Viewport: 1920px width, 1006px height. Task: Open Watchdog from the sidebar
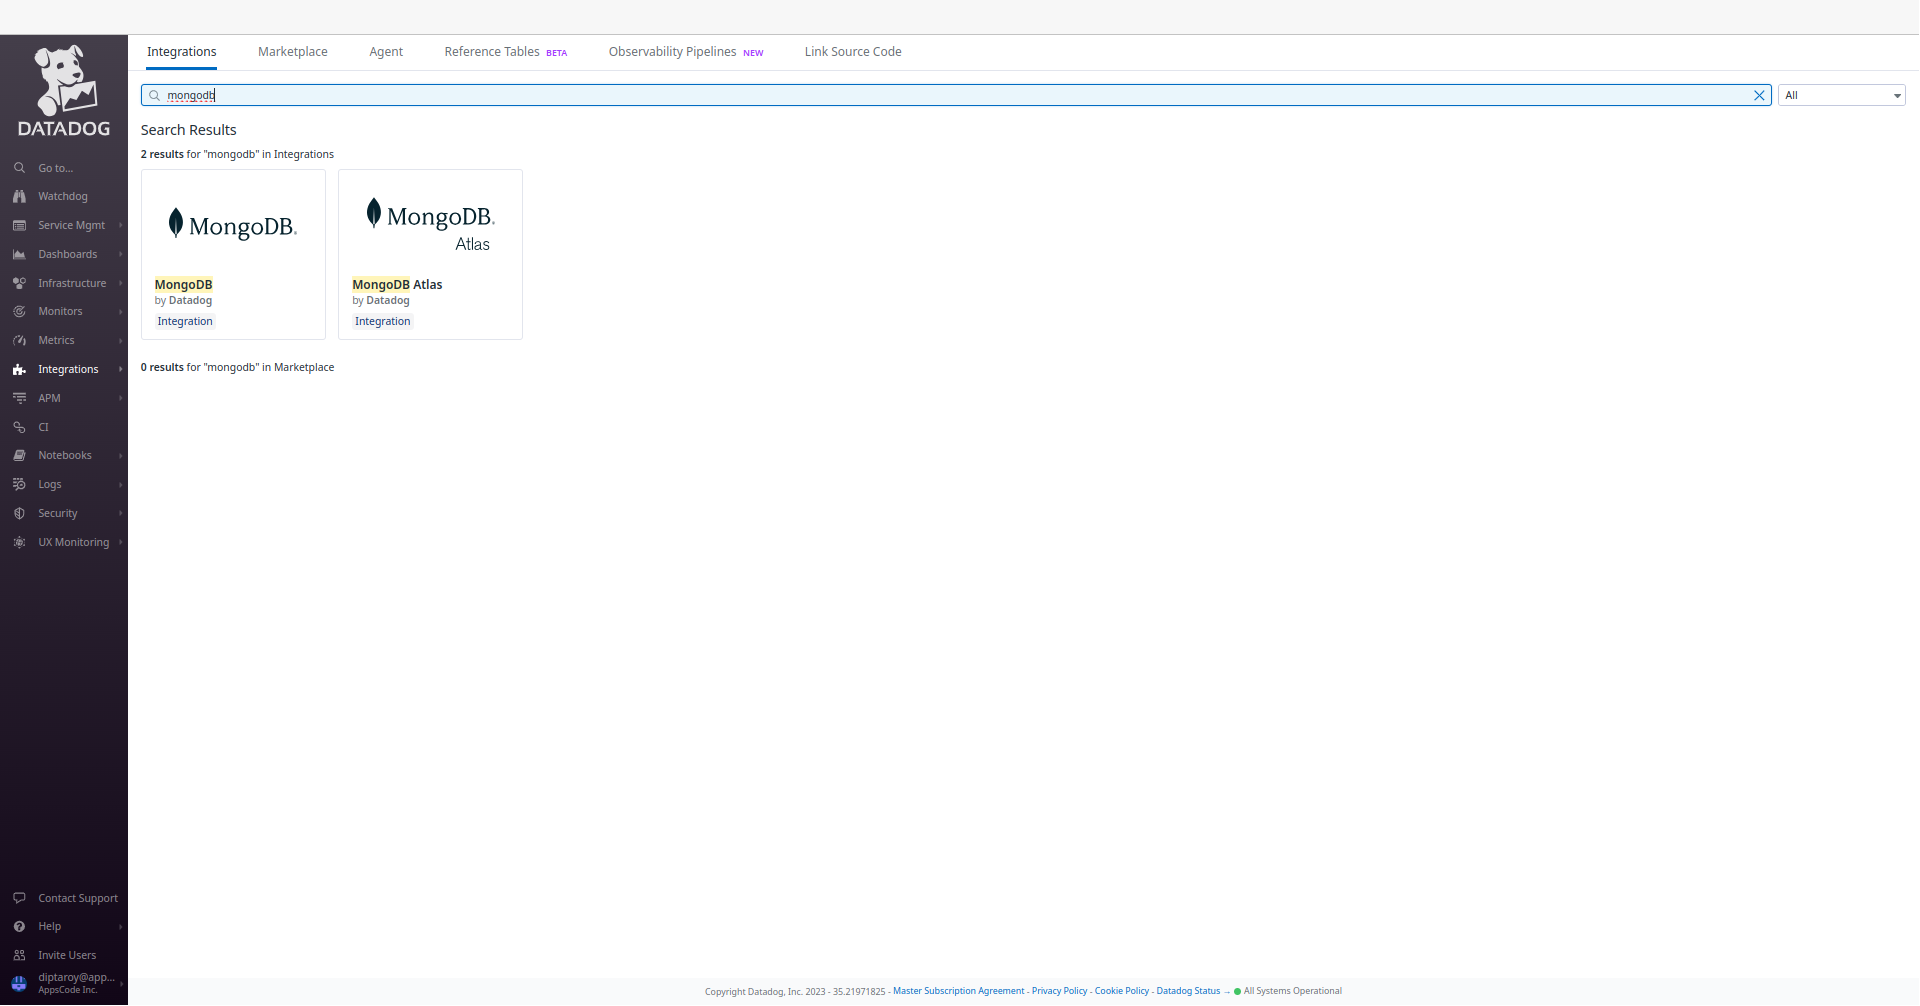pyautogui.click(x=62, y=196)
